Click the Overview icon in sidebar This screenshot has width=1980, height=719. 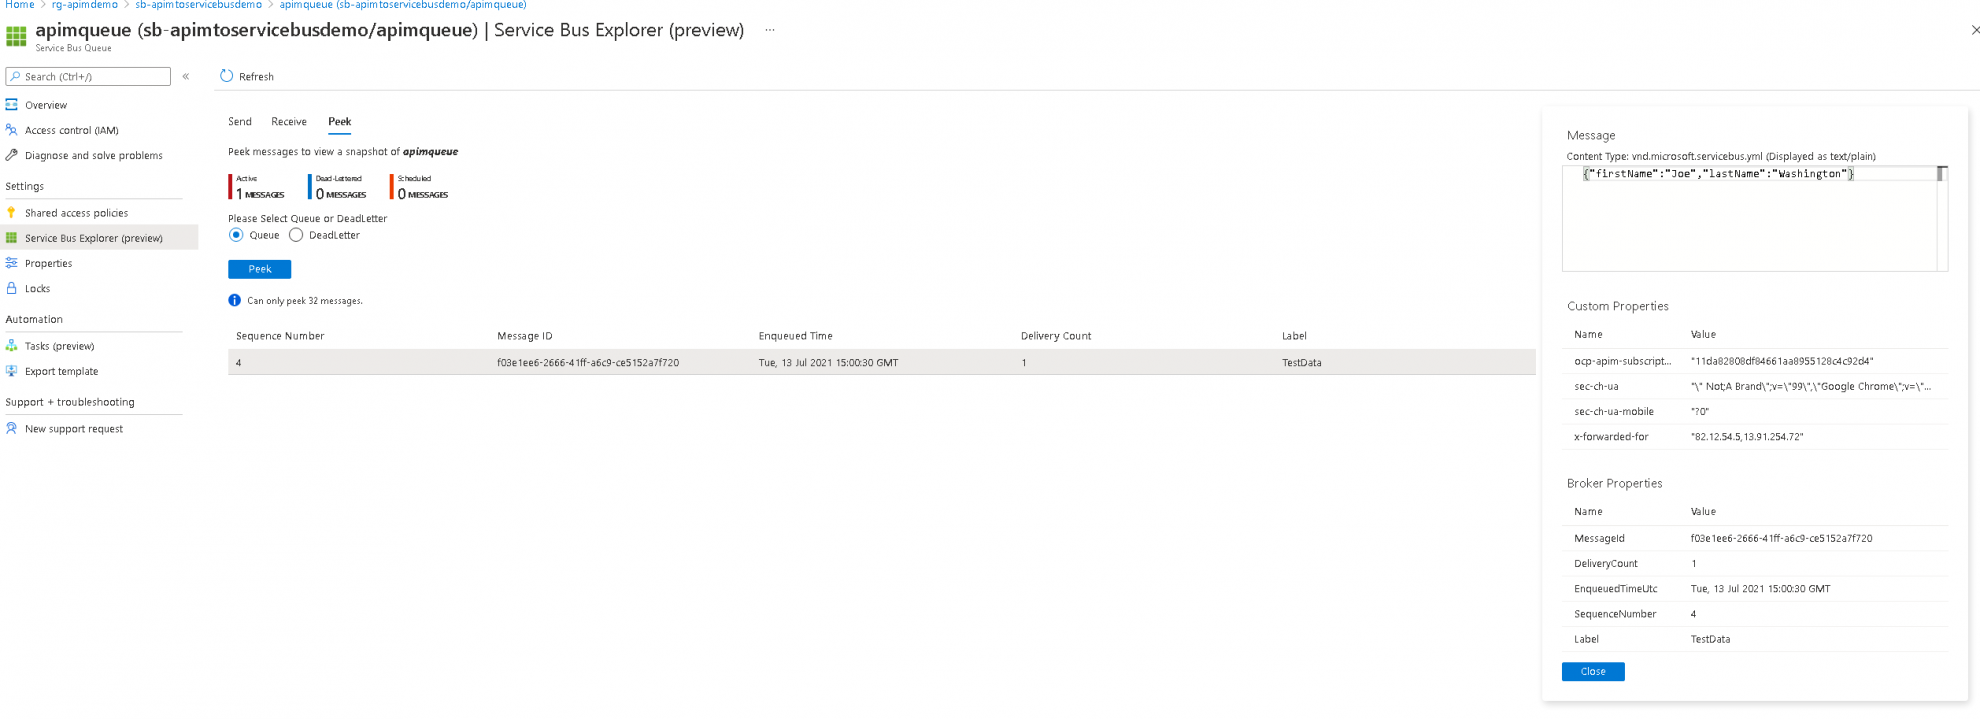coord(12,105)
